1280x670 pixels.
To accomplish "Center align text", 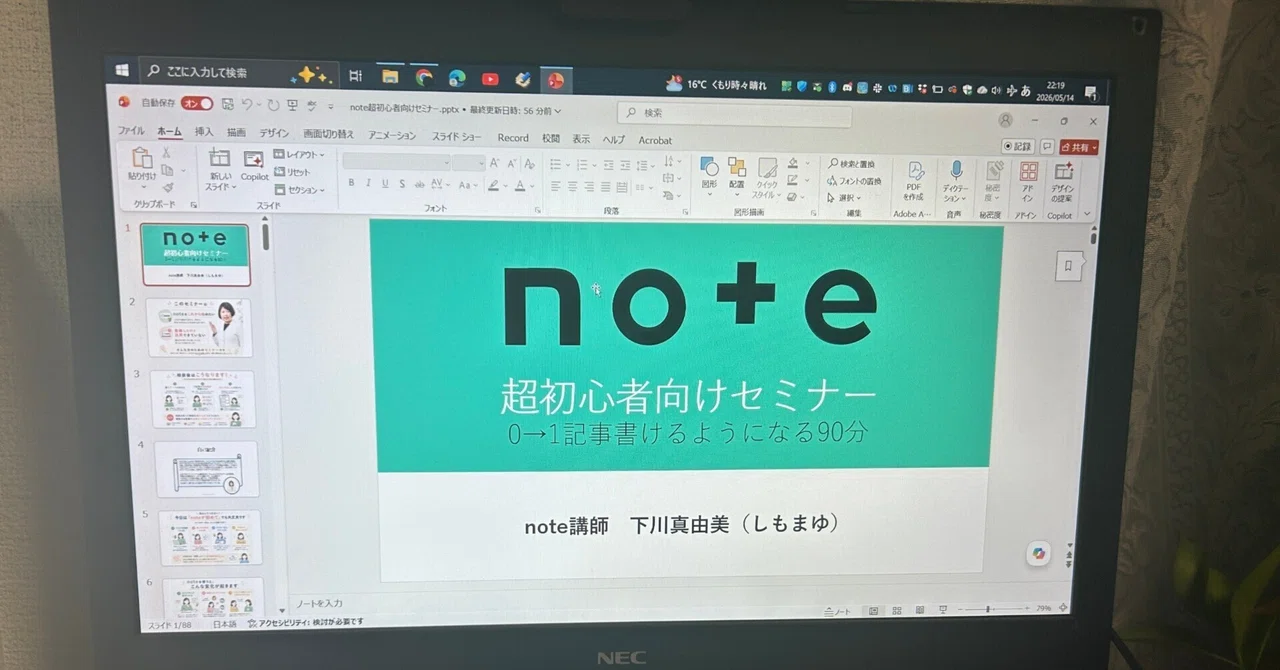I will point(572,187).
